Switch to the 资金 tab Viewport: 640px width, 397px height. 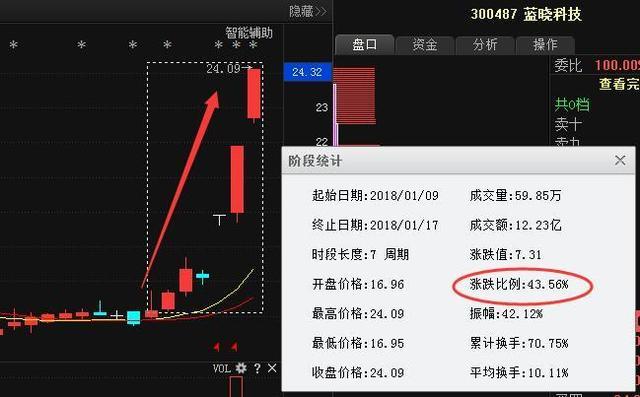pos(424,44)
